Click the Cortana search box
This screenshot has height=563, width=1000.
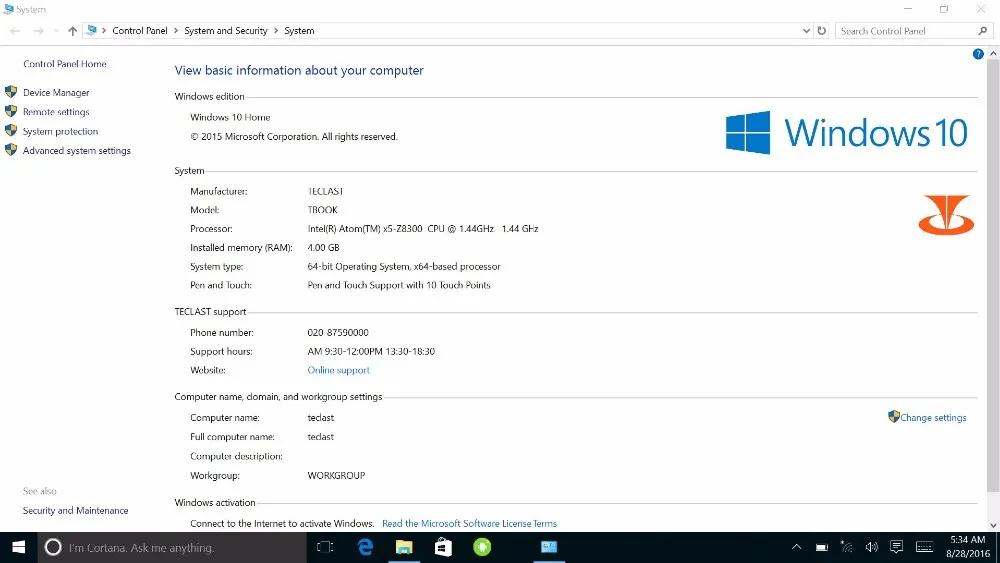pyautogui.click(x=172, y=548)
